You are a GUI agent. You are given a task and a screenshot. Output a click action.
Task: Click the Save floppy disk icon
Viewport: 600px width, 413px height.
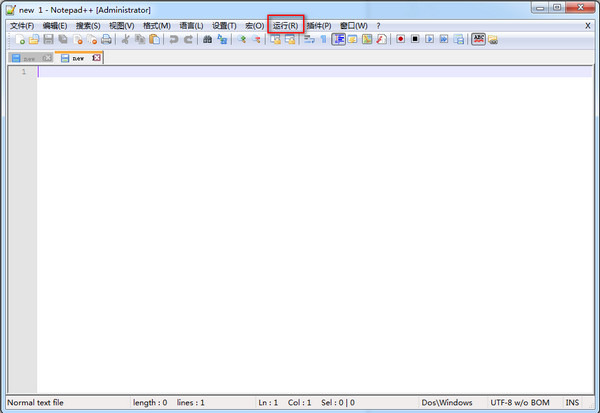[48, 39]
